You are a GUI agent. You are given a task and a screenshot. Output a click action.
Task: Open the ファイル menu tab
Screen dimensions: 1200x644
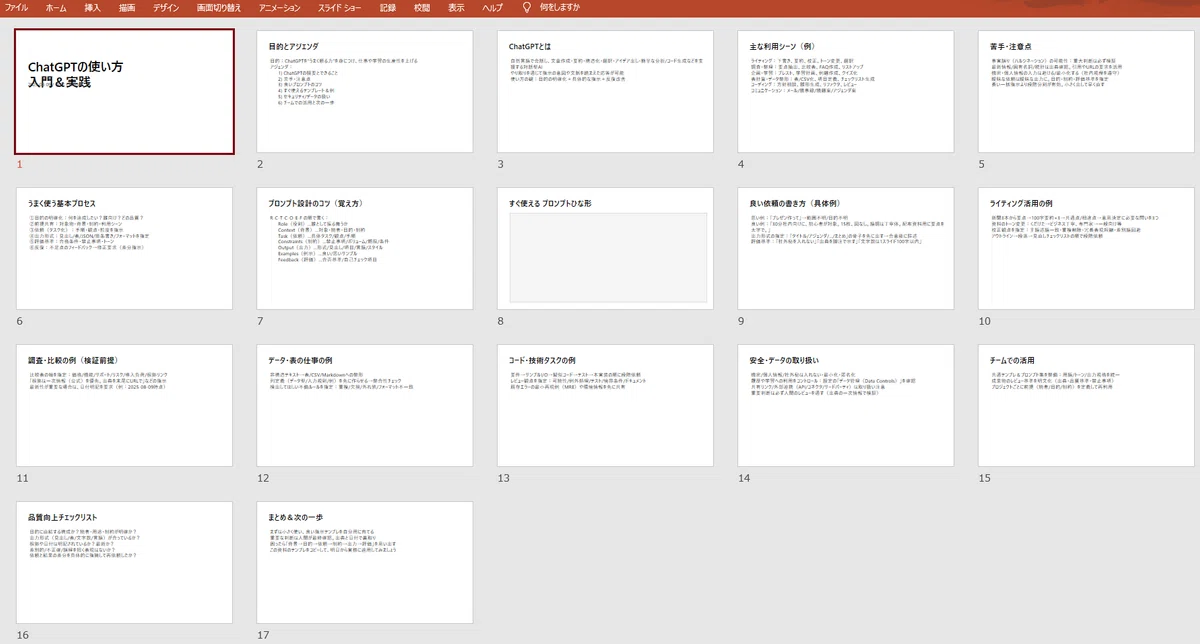point(17,7)
